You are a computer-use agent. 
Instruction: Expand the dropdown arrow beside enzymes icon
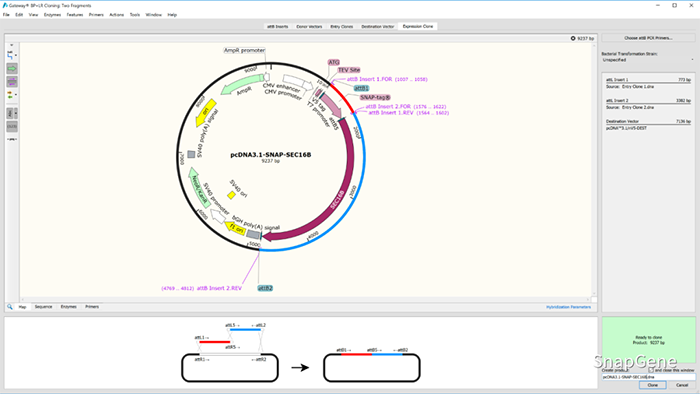coord(16,114)
